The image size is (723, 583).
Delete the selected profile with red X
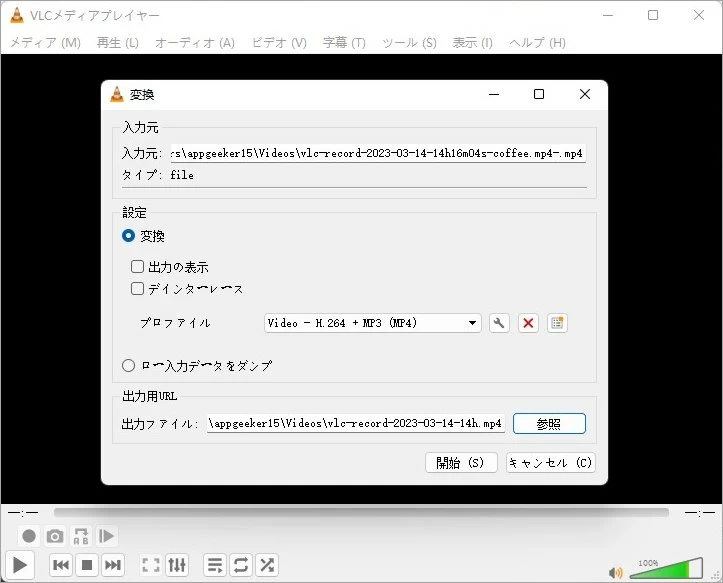tap(528, 323)
